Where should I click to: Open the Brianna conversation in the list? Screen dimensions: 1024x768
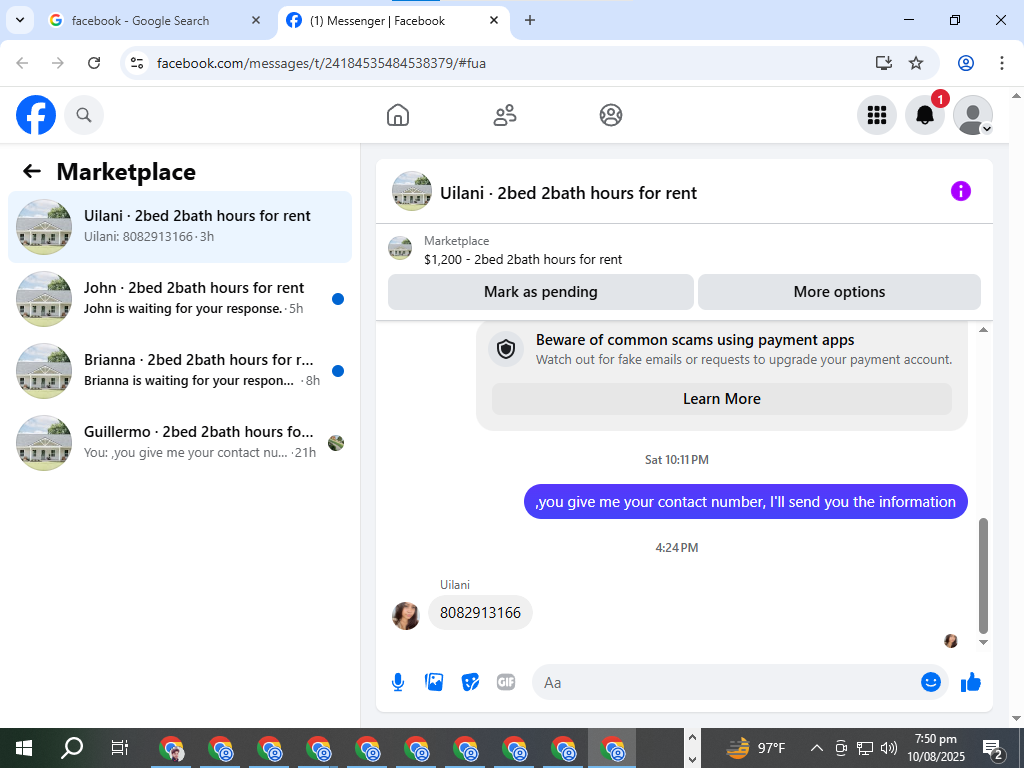[x=180, y=370]
